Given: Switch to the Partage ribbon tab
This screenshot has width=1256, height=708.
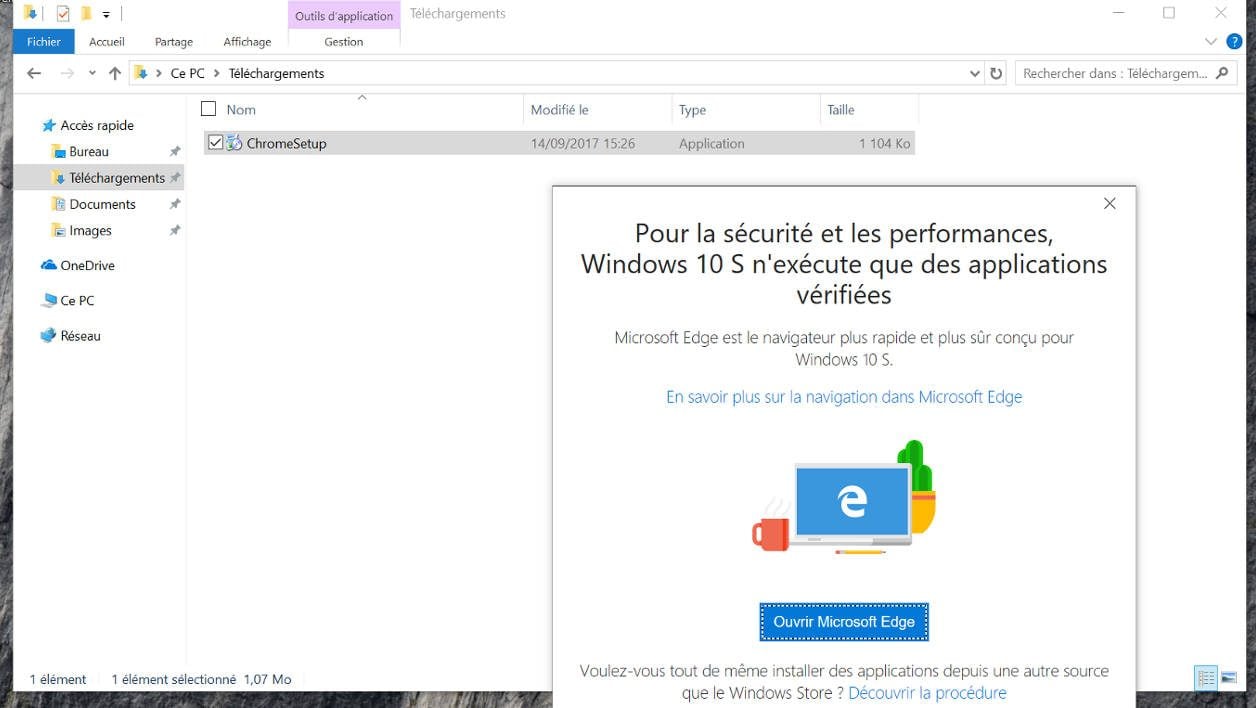Looking at the screenshot, I should point(174,42).
